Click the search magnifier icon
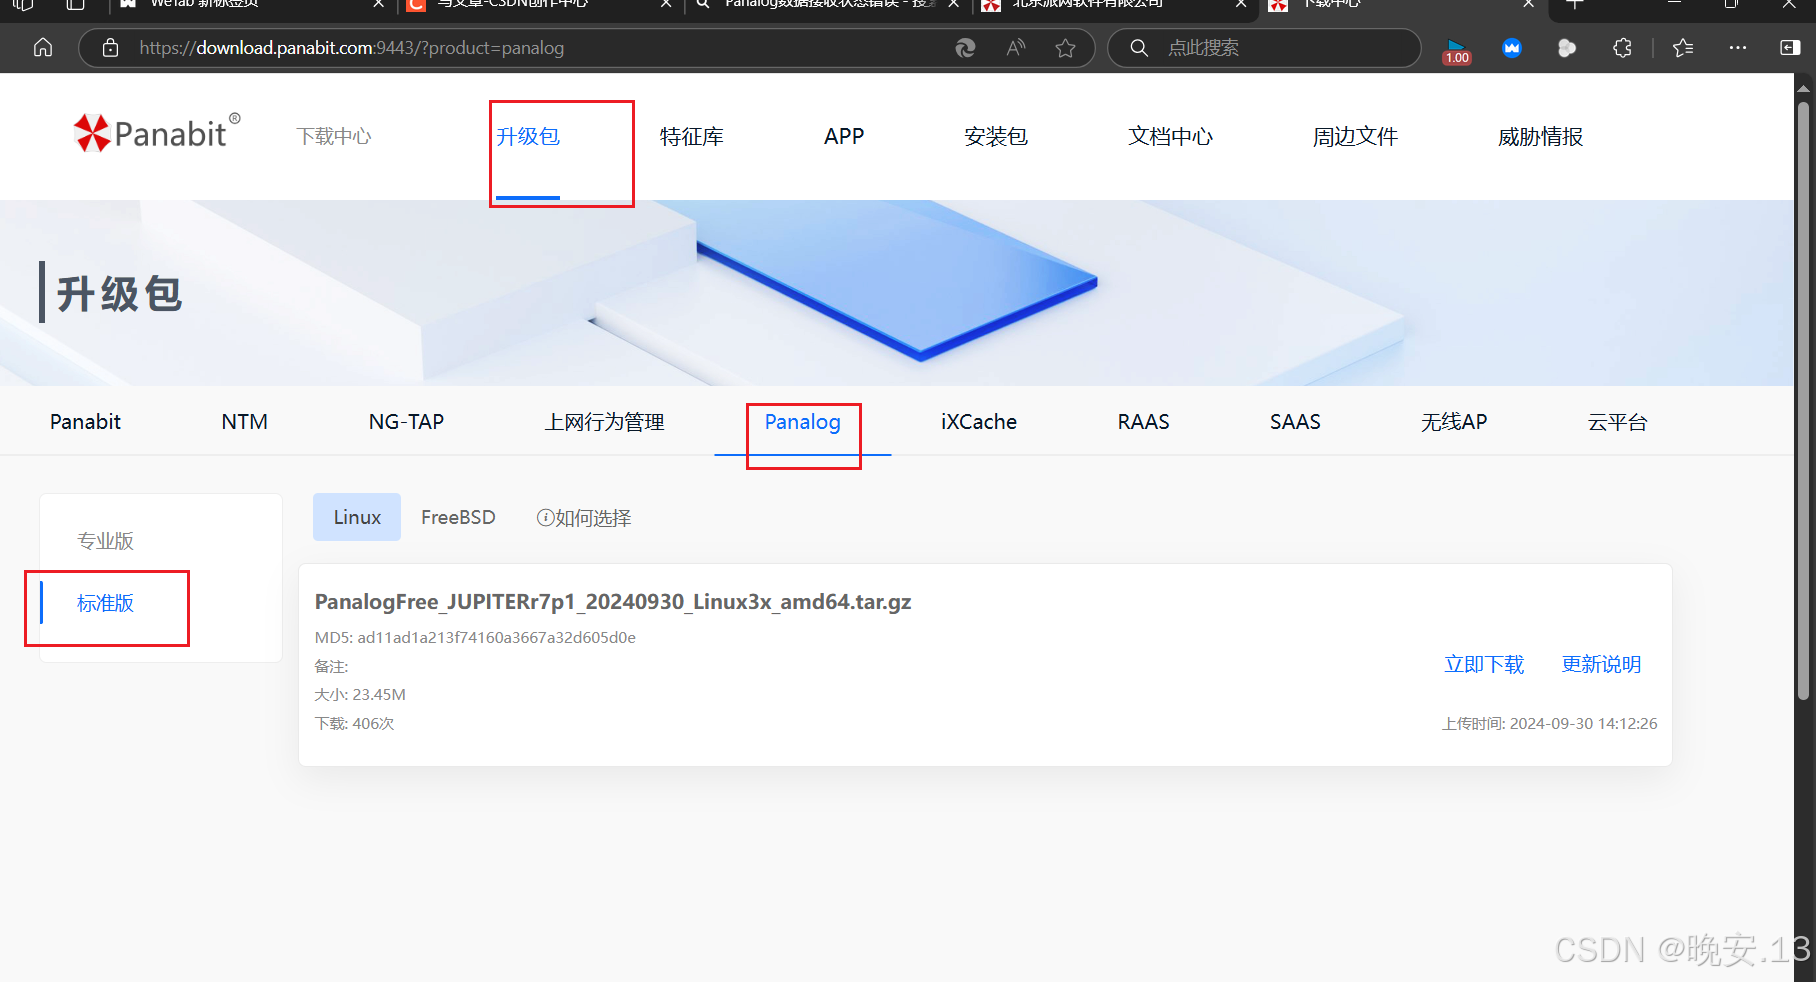1816x982 pixels. (x=1139, y=47)
